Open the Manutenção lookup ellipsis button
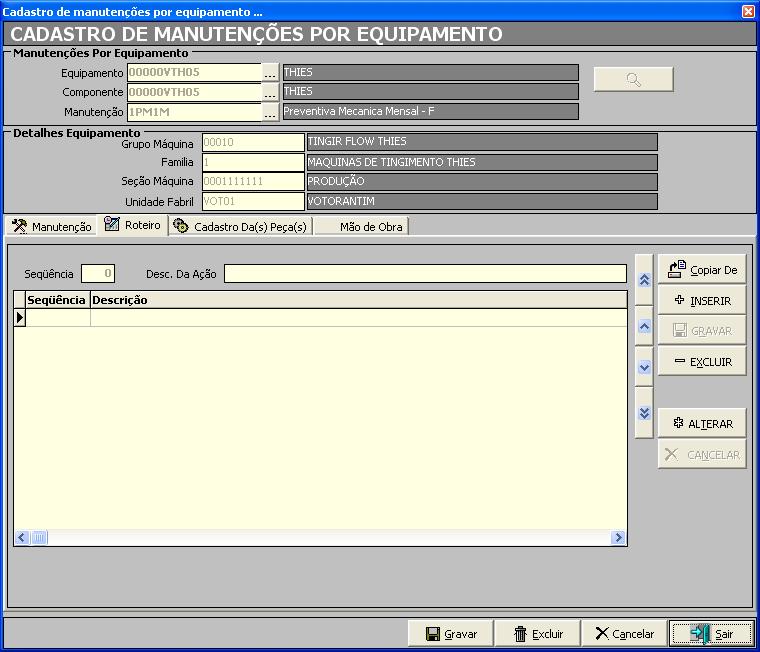The height and width of the screenshot is (652, 760). click(x=270, y=112)
